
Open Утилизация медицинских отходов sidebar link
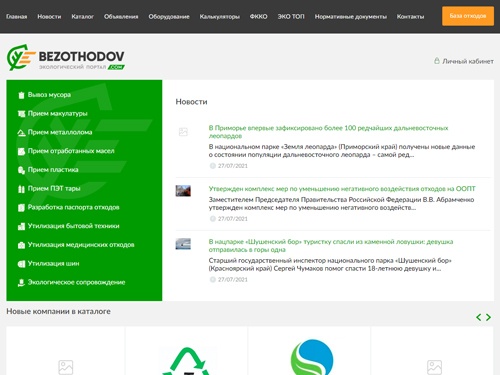point(81,245)
